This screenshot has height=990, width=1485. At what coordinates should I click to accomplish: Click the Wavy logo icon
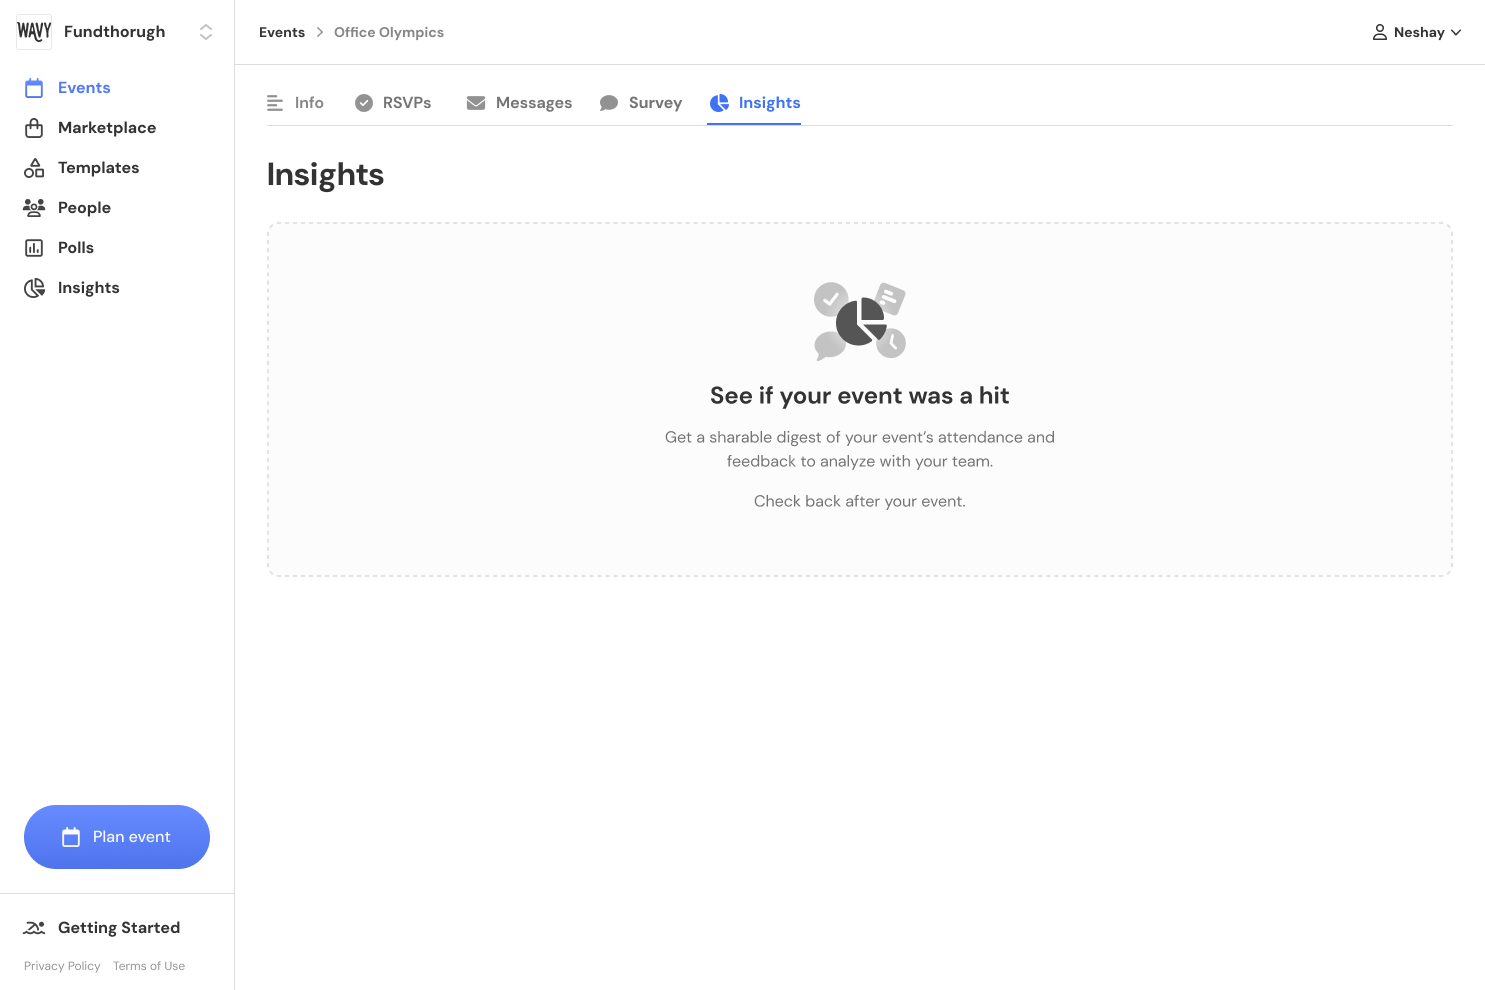pos(34,32)
